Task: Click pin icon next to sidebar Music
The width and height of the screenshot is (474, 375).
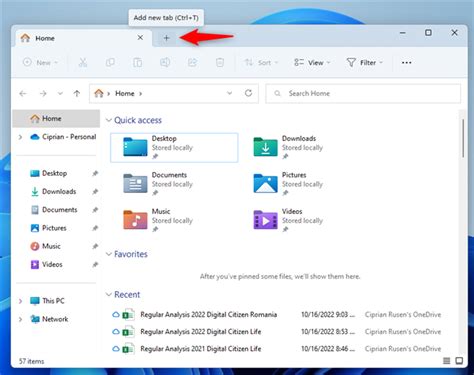Action: tap(95, 246)
